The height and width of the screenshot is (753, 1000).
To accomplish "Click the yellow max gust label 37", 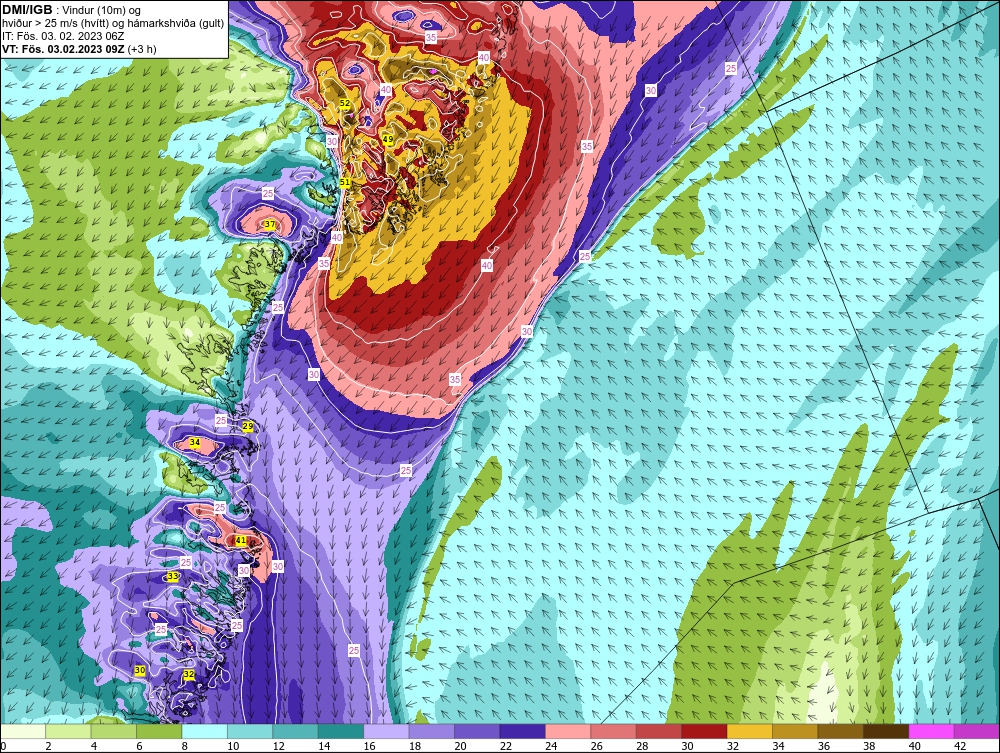I will point(270,224).
